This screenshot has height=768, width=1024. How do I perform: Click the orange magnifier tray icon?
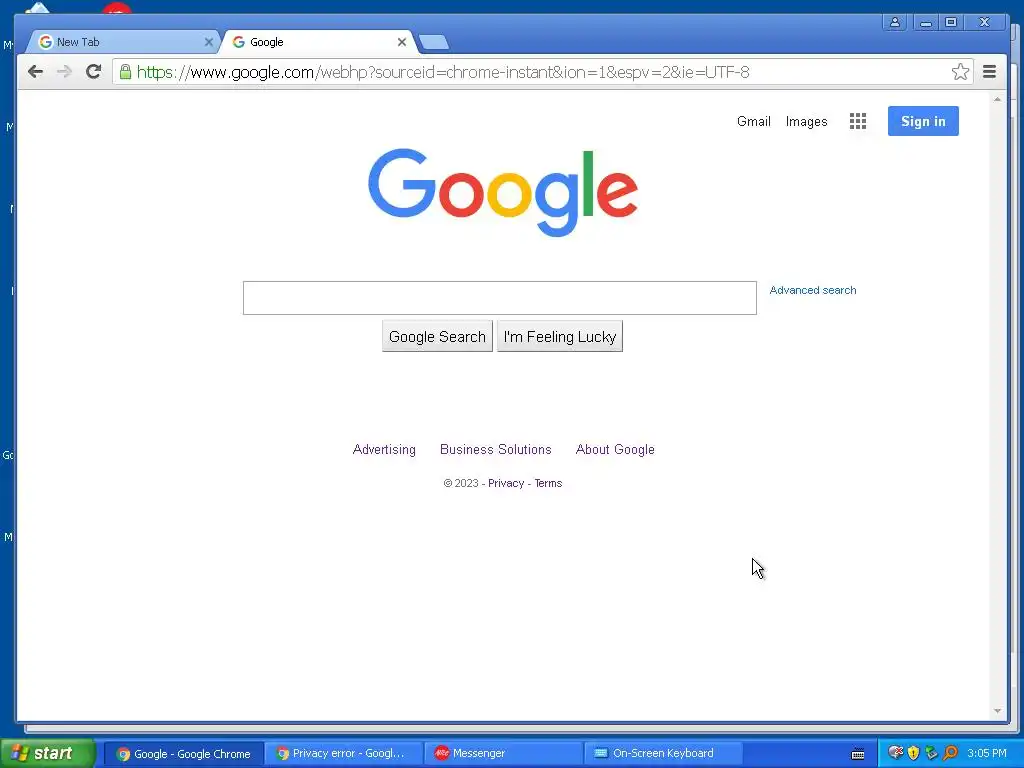951,753
